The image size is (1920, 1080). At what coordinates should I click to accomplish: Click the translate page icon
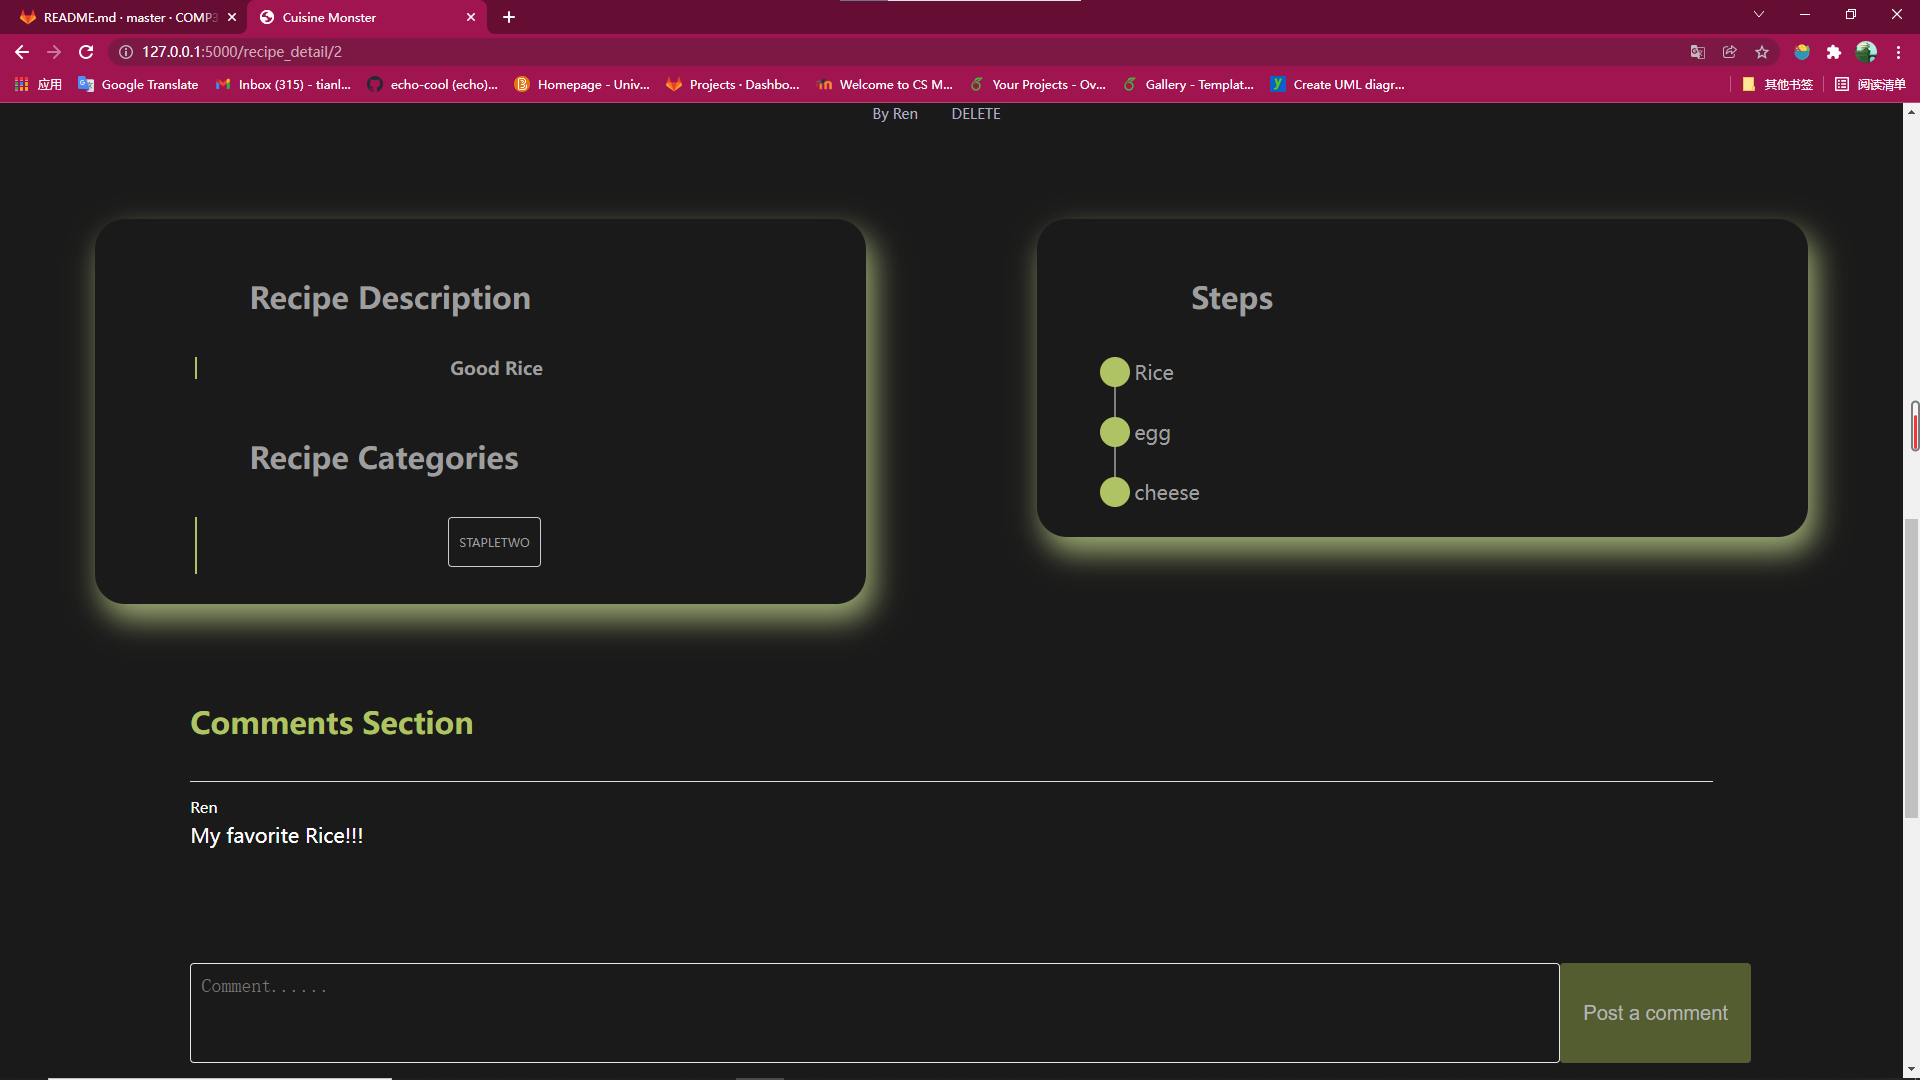coord(1697,52)
